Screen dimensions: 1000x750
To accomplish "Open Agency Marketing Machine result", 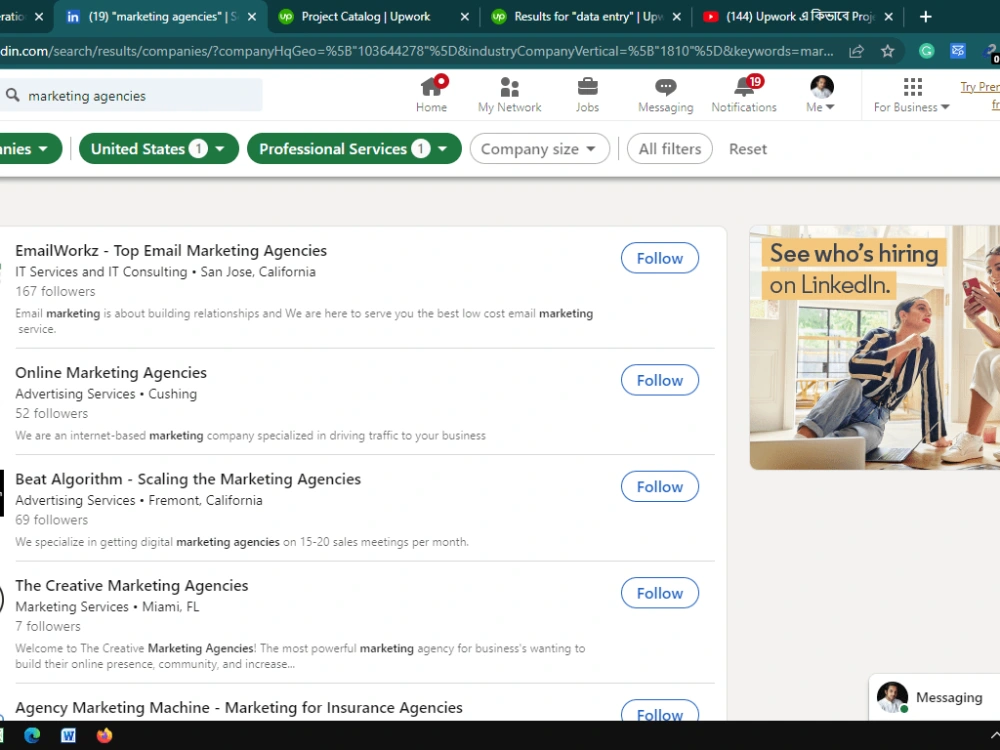I will point(239,707).
